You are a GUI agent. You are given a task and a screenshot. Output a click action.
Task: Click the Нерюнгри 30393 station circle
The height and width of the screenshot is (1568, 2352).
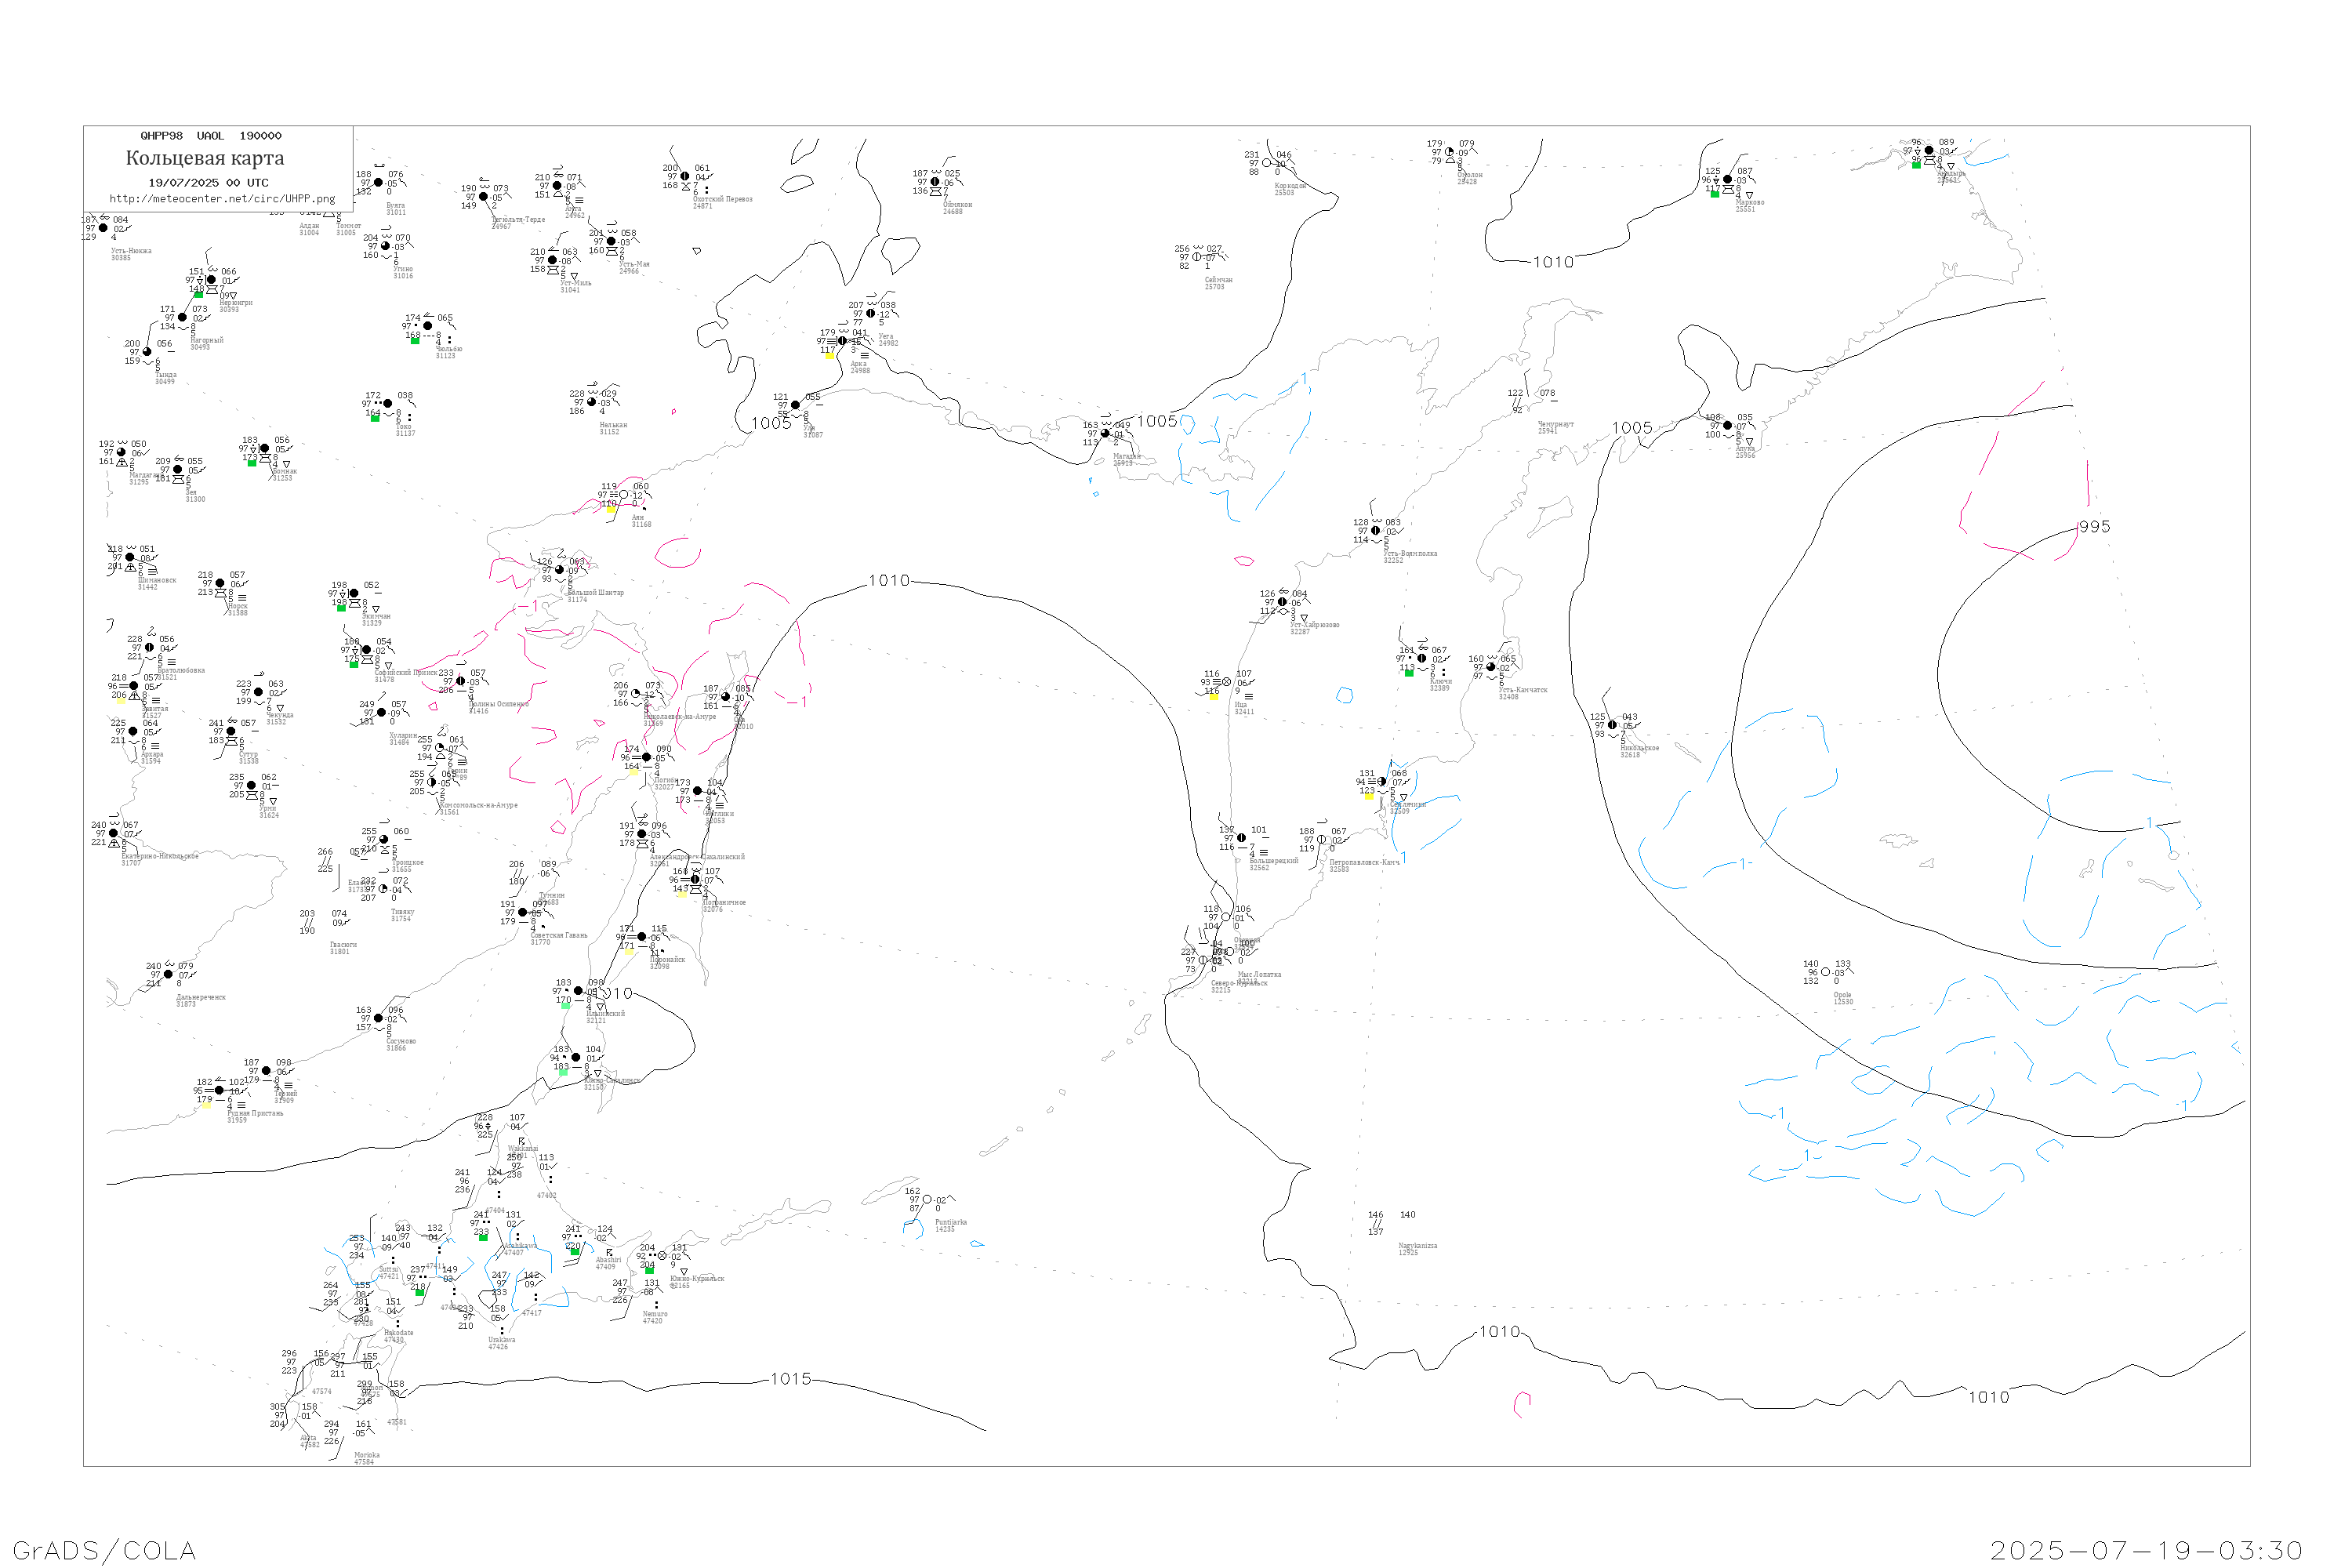click(211, 280)
